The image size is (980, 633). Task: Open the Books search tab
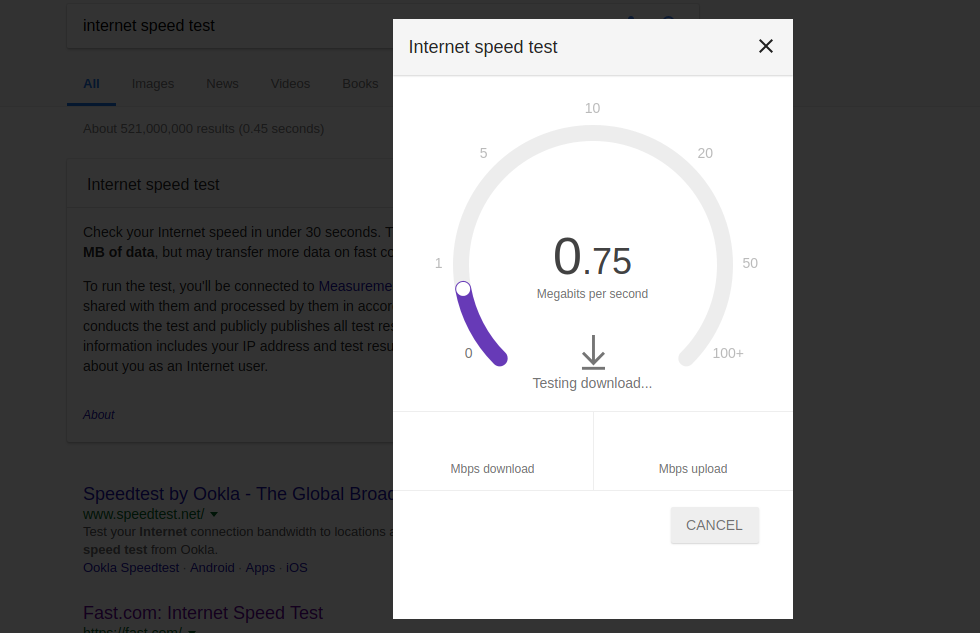pyautogui.click(x=360, y=84)
